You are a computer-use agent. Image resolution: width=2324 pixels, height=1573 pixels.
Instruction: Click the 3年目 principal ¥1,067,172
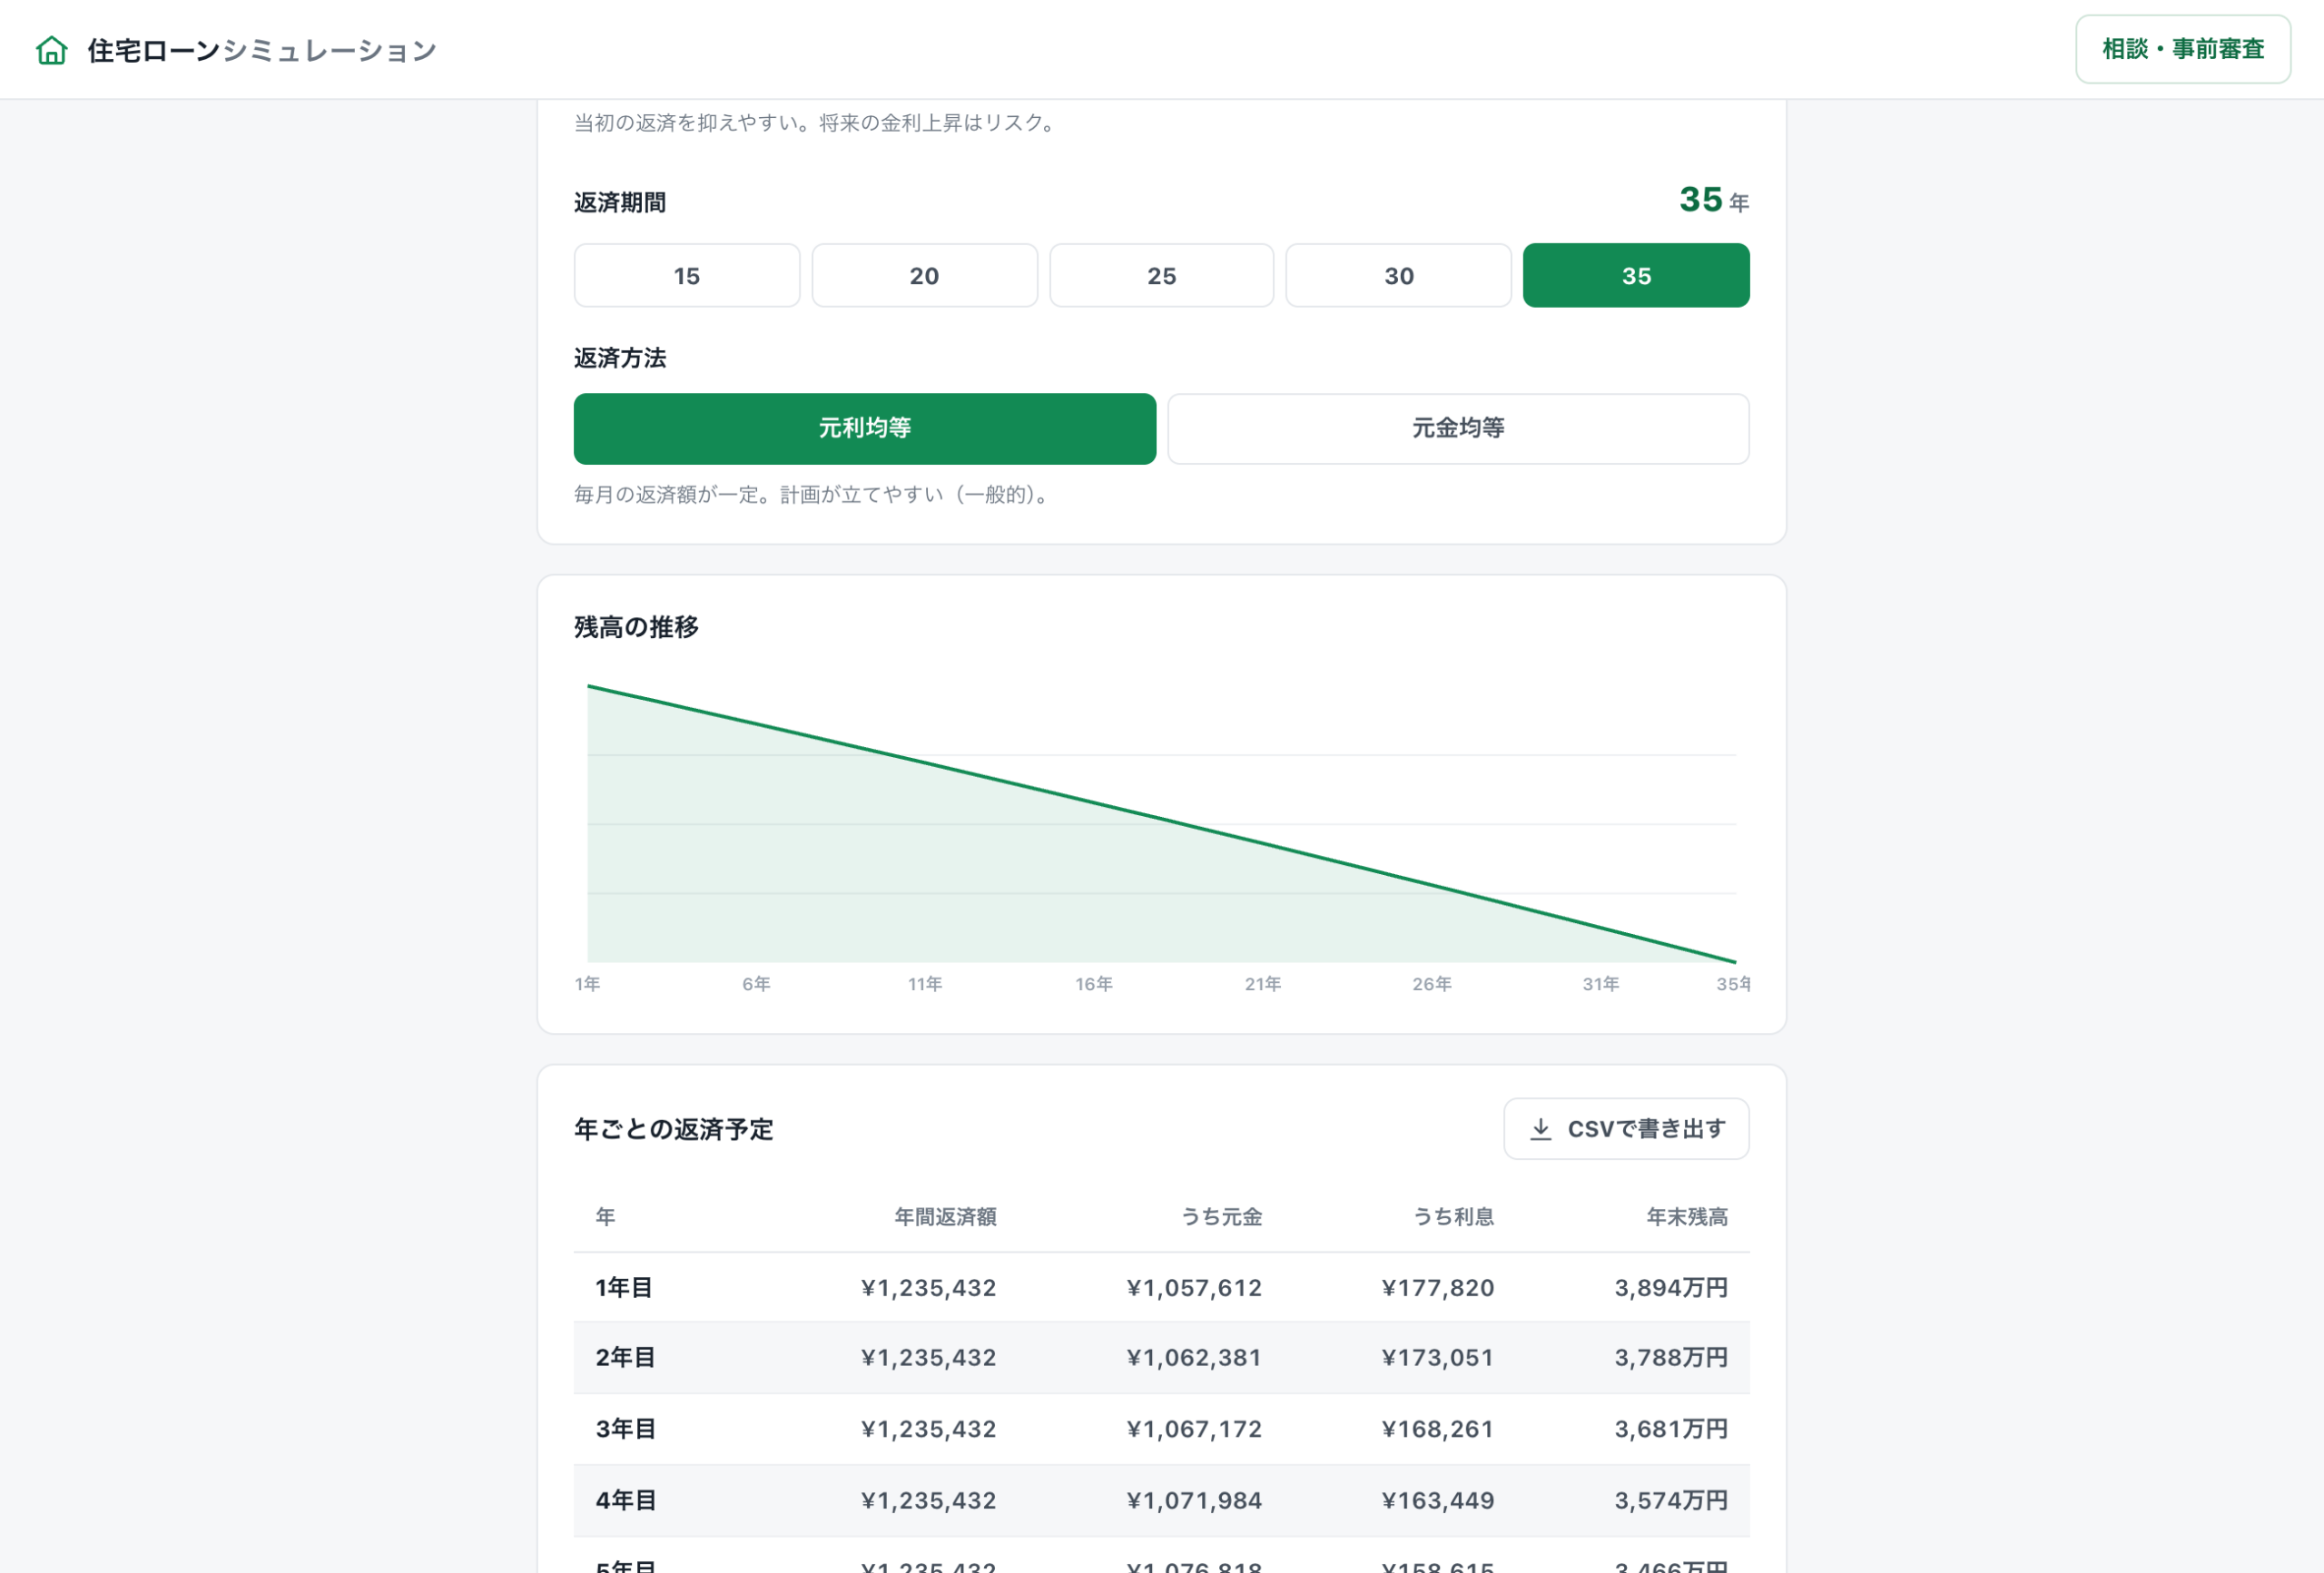1194,1430
